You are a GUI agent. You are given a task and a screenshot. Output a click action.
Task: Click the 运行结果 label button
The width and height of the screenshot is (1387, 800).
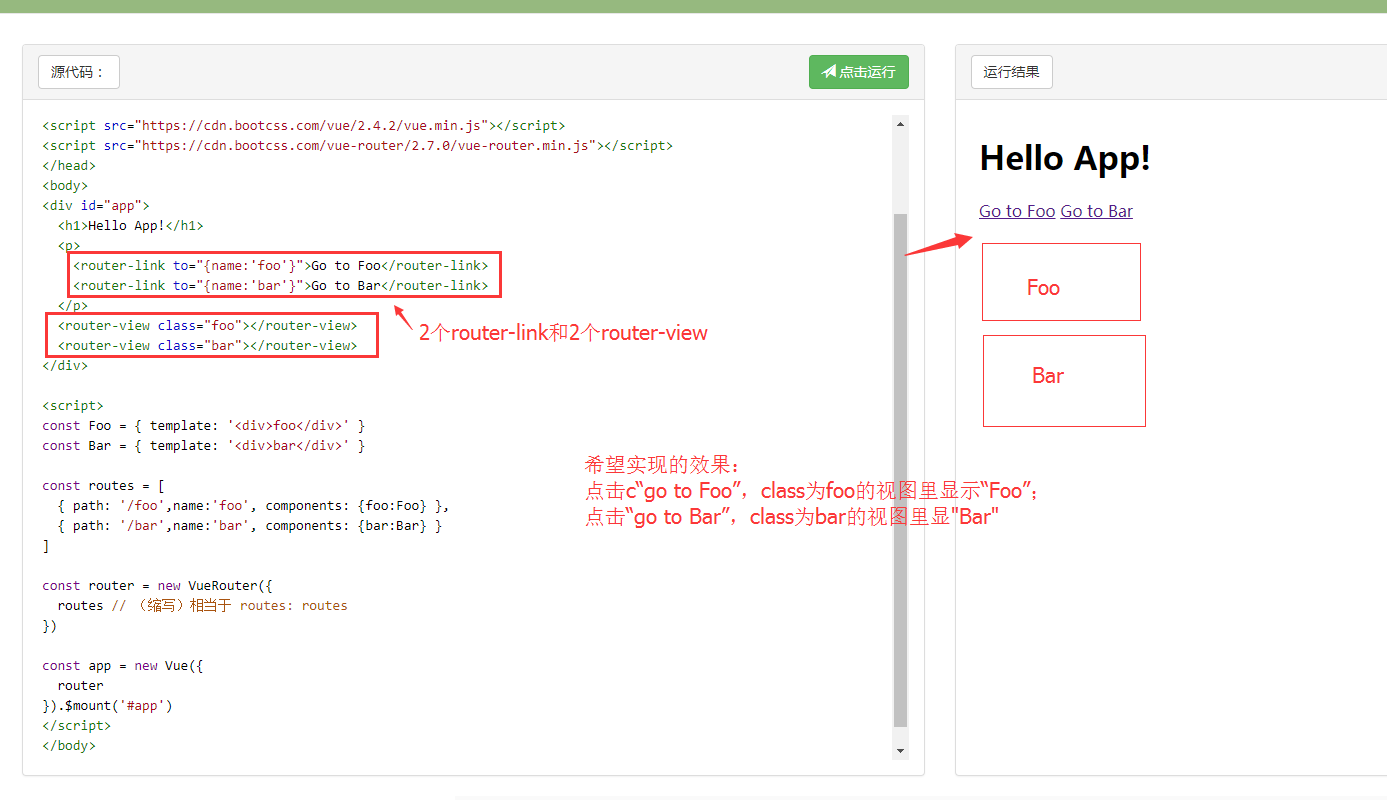pos(1011,72)
